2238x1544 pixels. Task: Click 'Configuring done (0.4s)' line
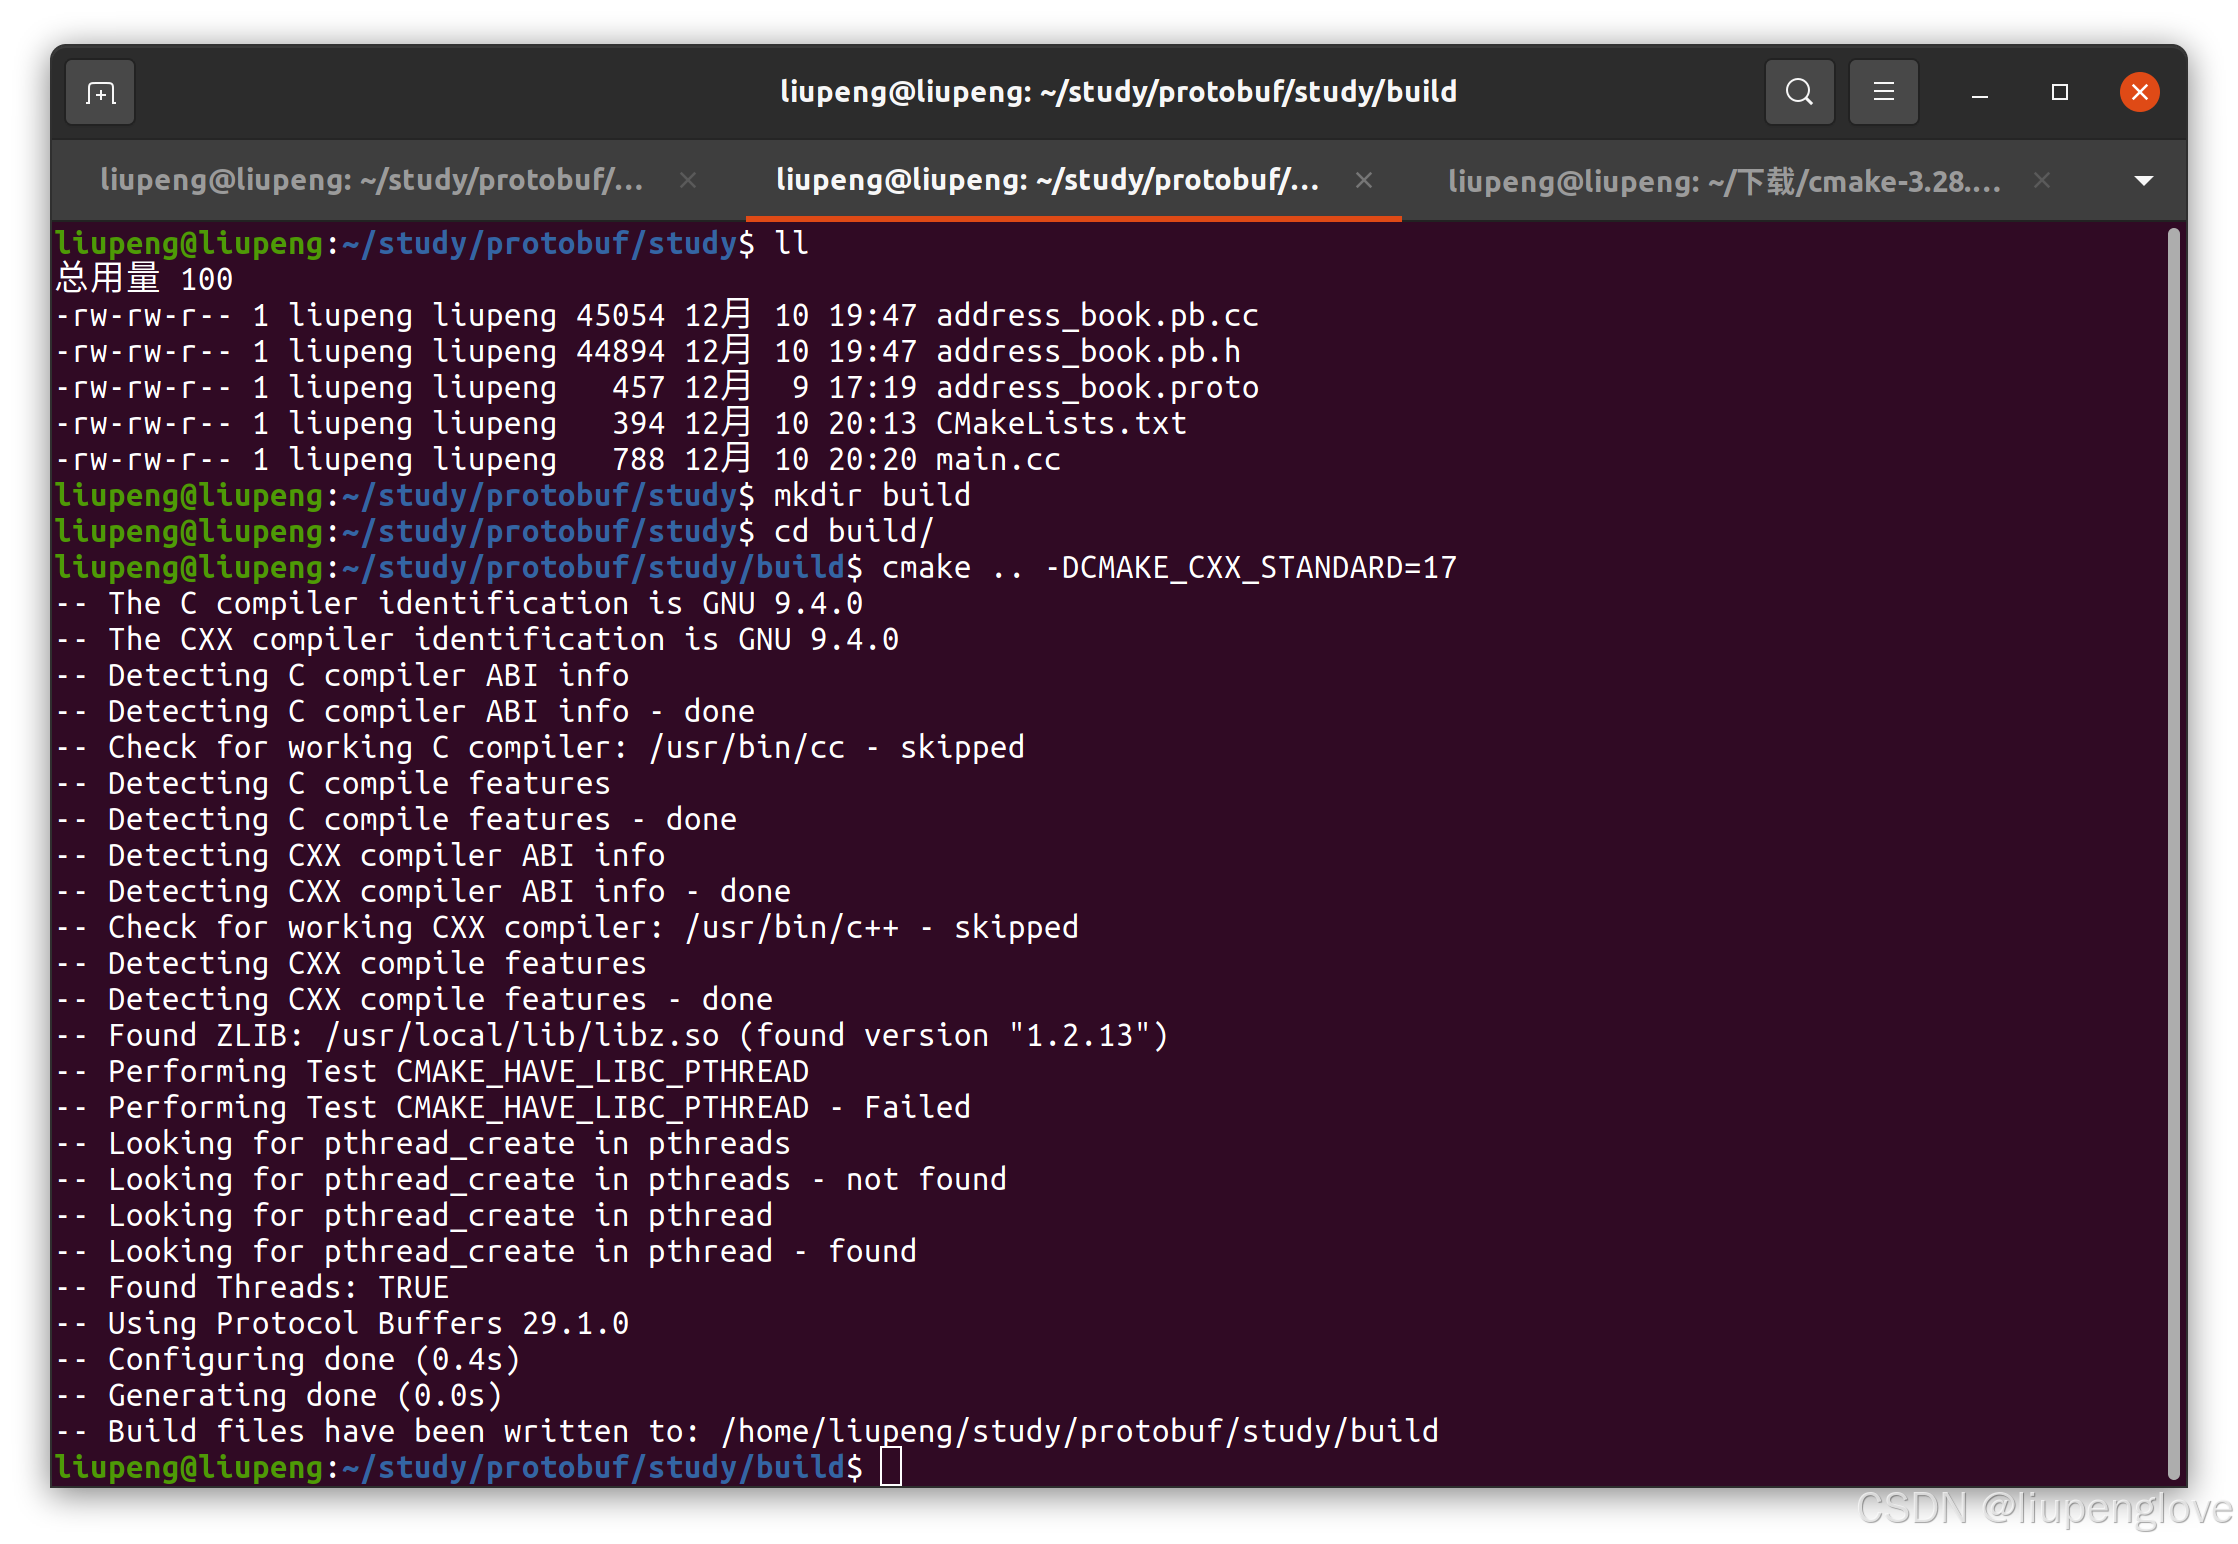tap(288, 1360)
